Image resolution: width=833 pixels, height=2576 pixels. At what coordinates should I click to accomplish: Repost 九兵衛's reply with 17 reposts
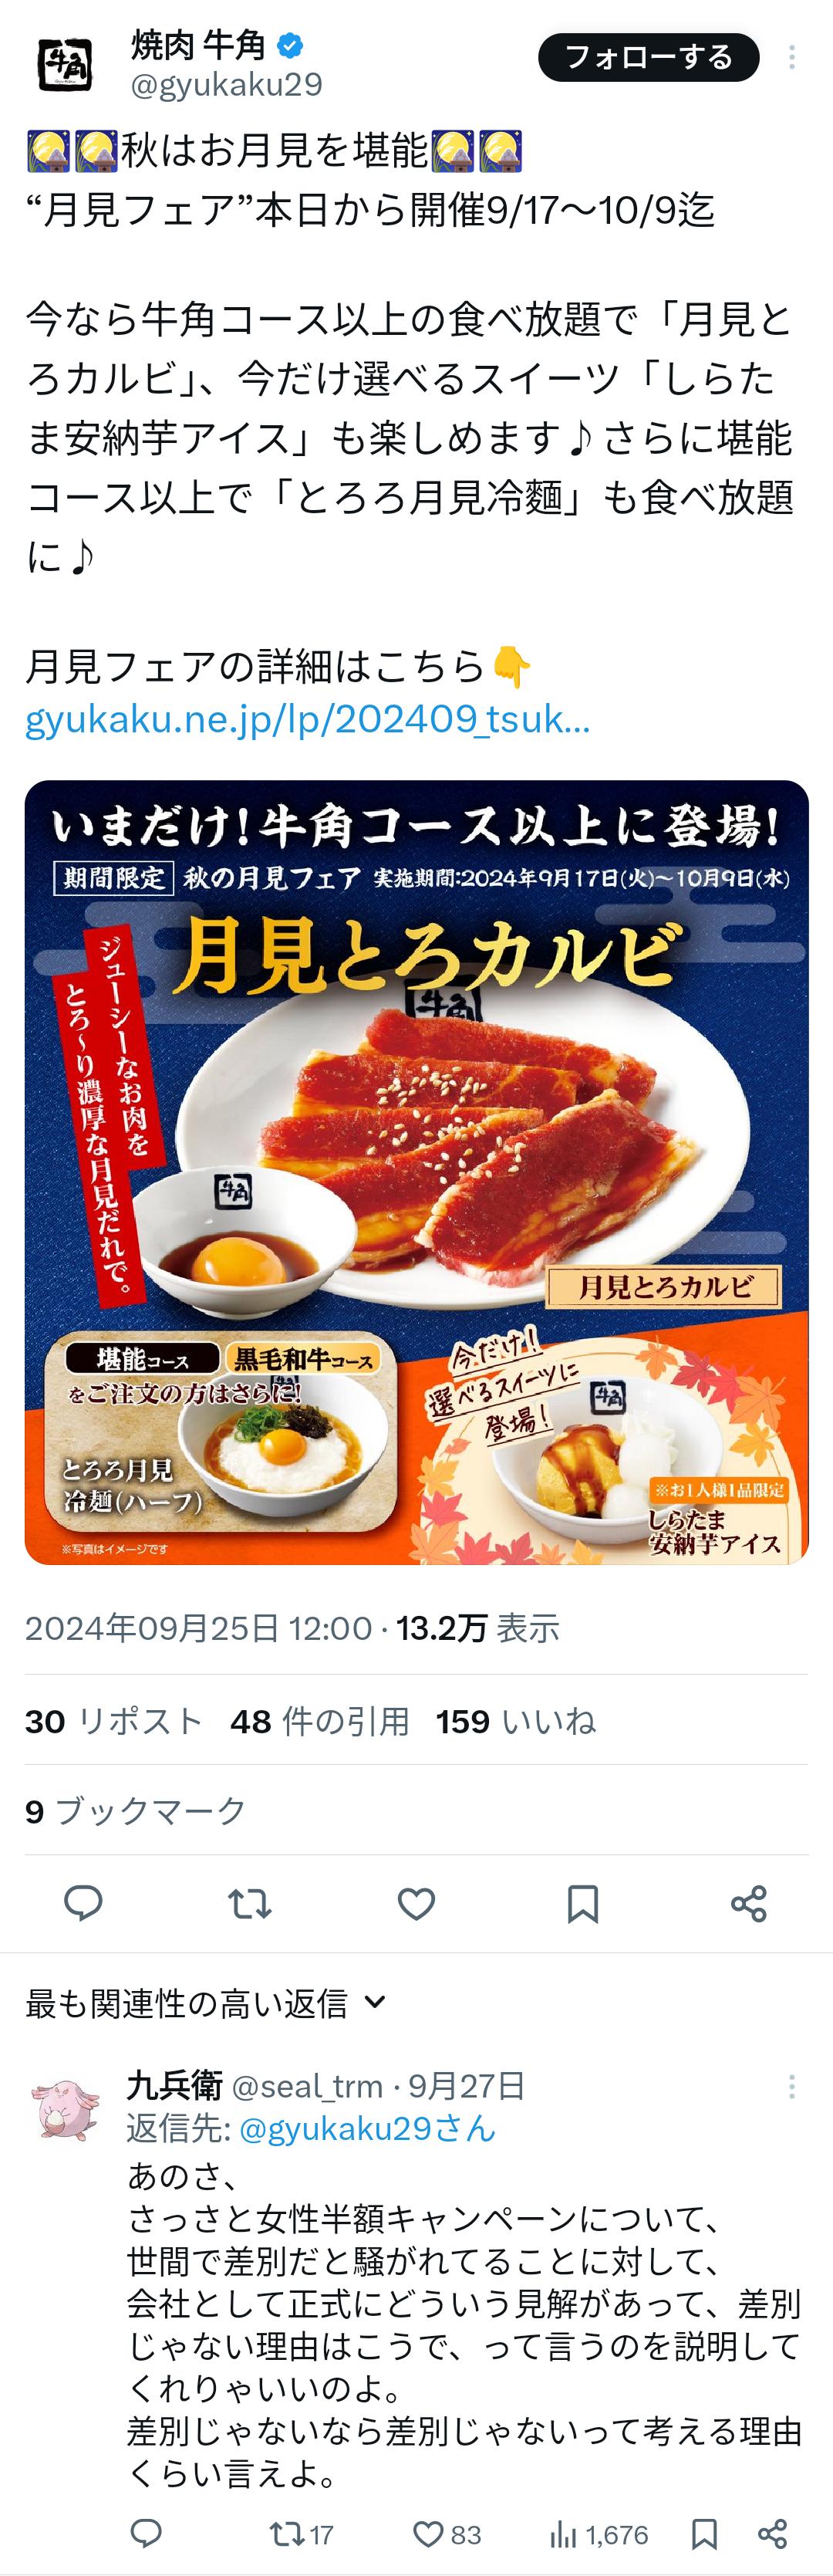[301, 2534]
